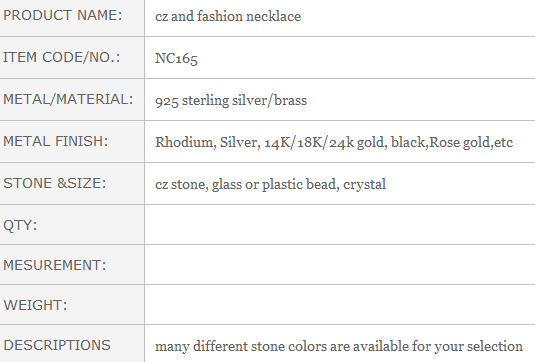Click the QTY label cell

72,225
